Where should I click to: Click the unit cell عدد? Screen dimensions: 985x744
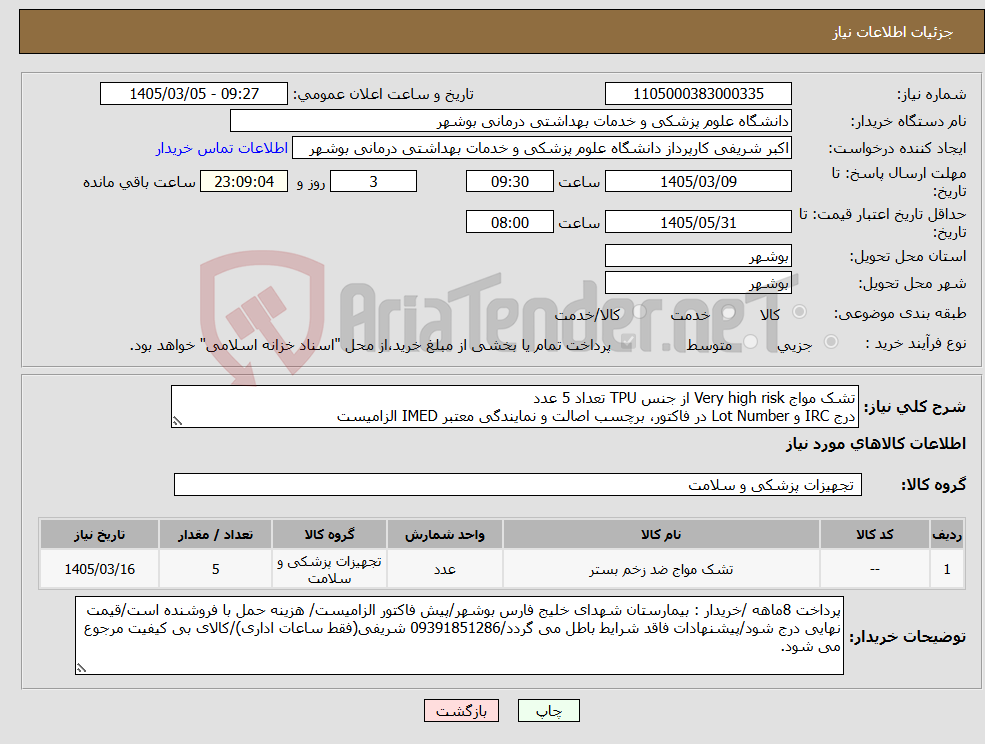pyautogui.click(x=444, y=569)
